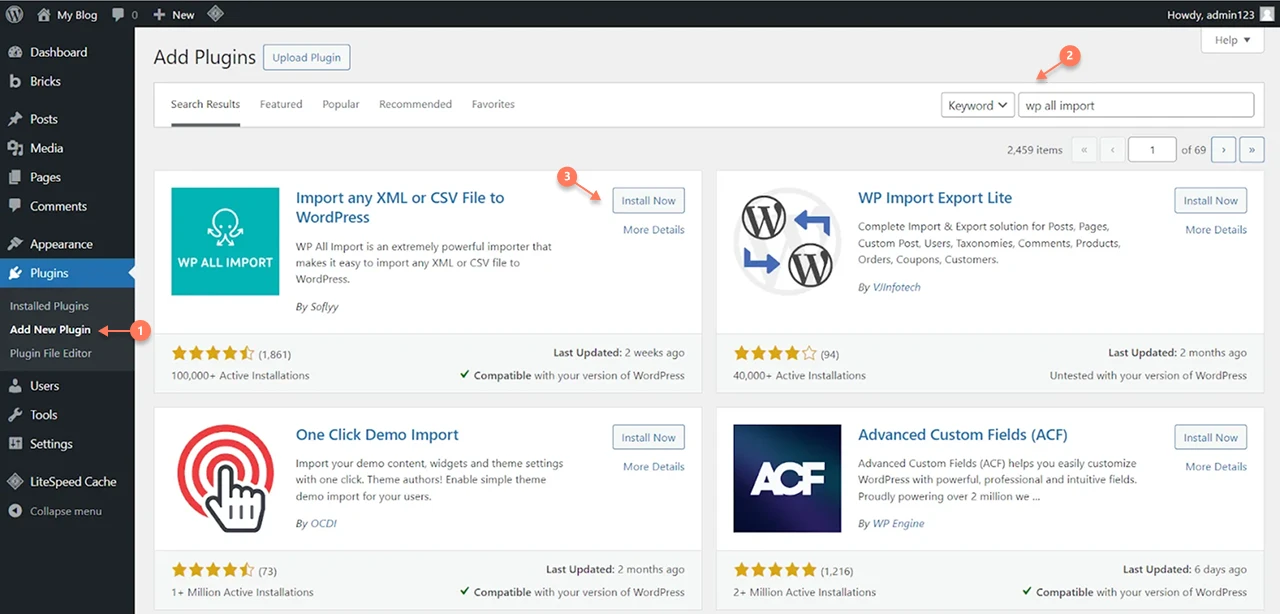
Task: Click the LiteSpeed diamond icon in admin bar
Action: click(214, 14)
